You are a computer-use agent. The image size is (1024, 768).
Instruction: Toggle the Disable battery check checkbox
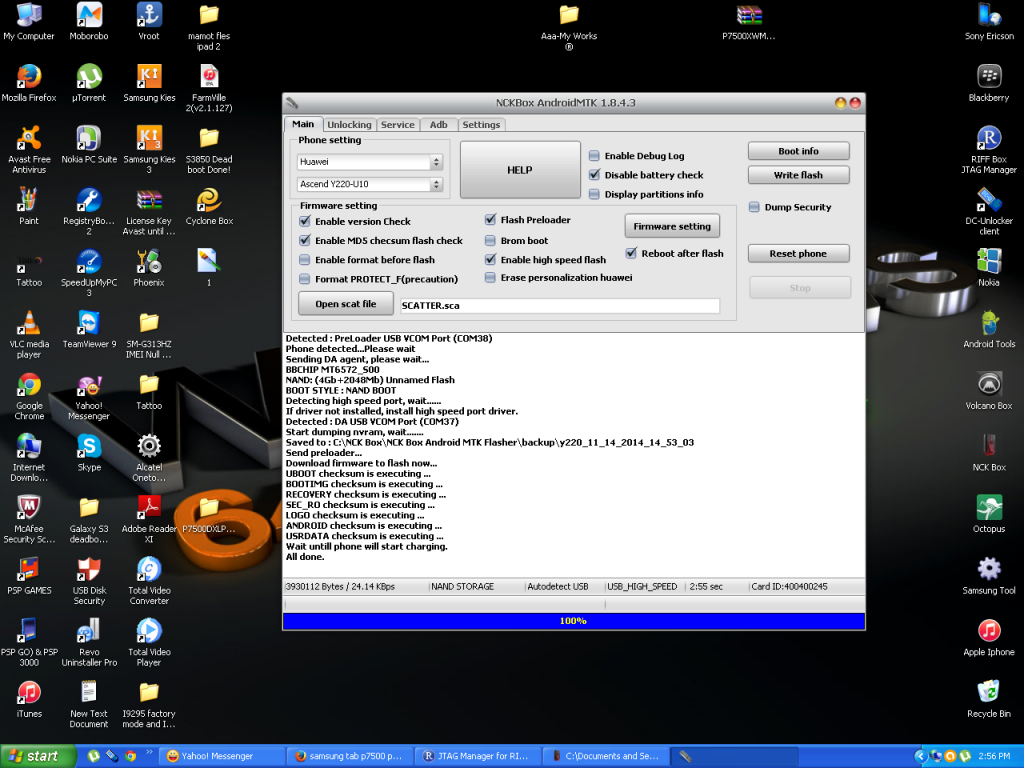coord(595,175)
